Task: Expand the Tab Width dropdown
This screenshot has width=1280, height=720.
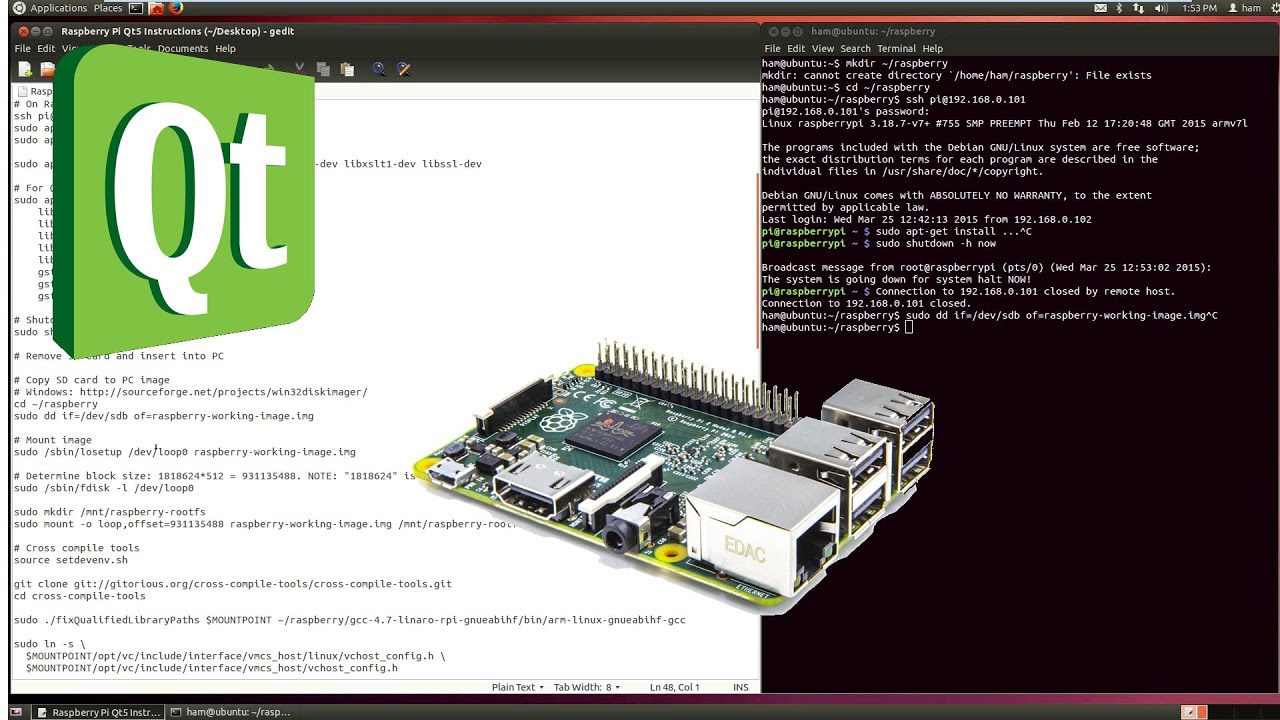Action: [x=587, y=687]
